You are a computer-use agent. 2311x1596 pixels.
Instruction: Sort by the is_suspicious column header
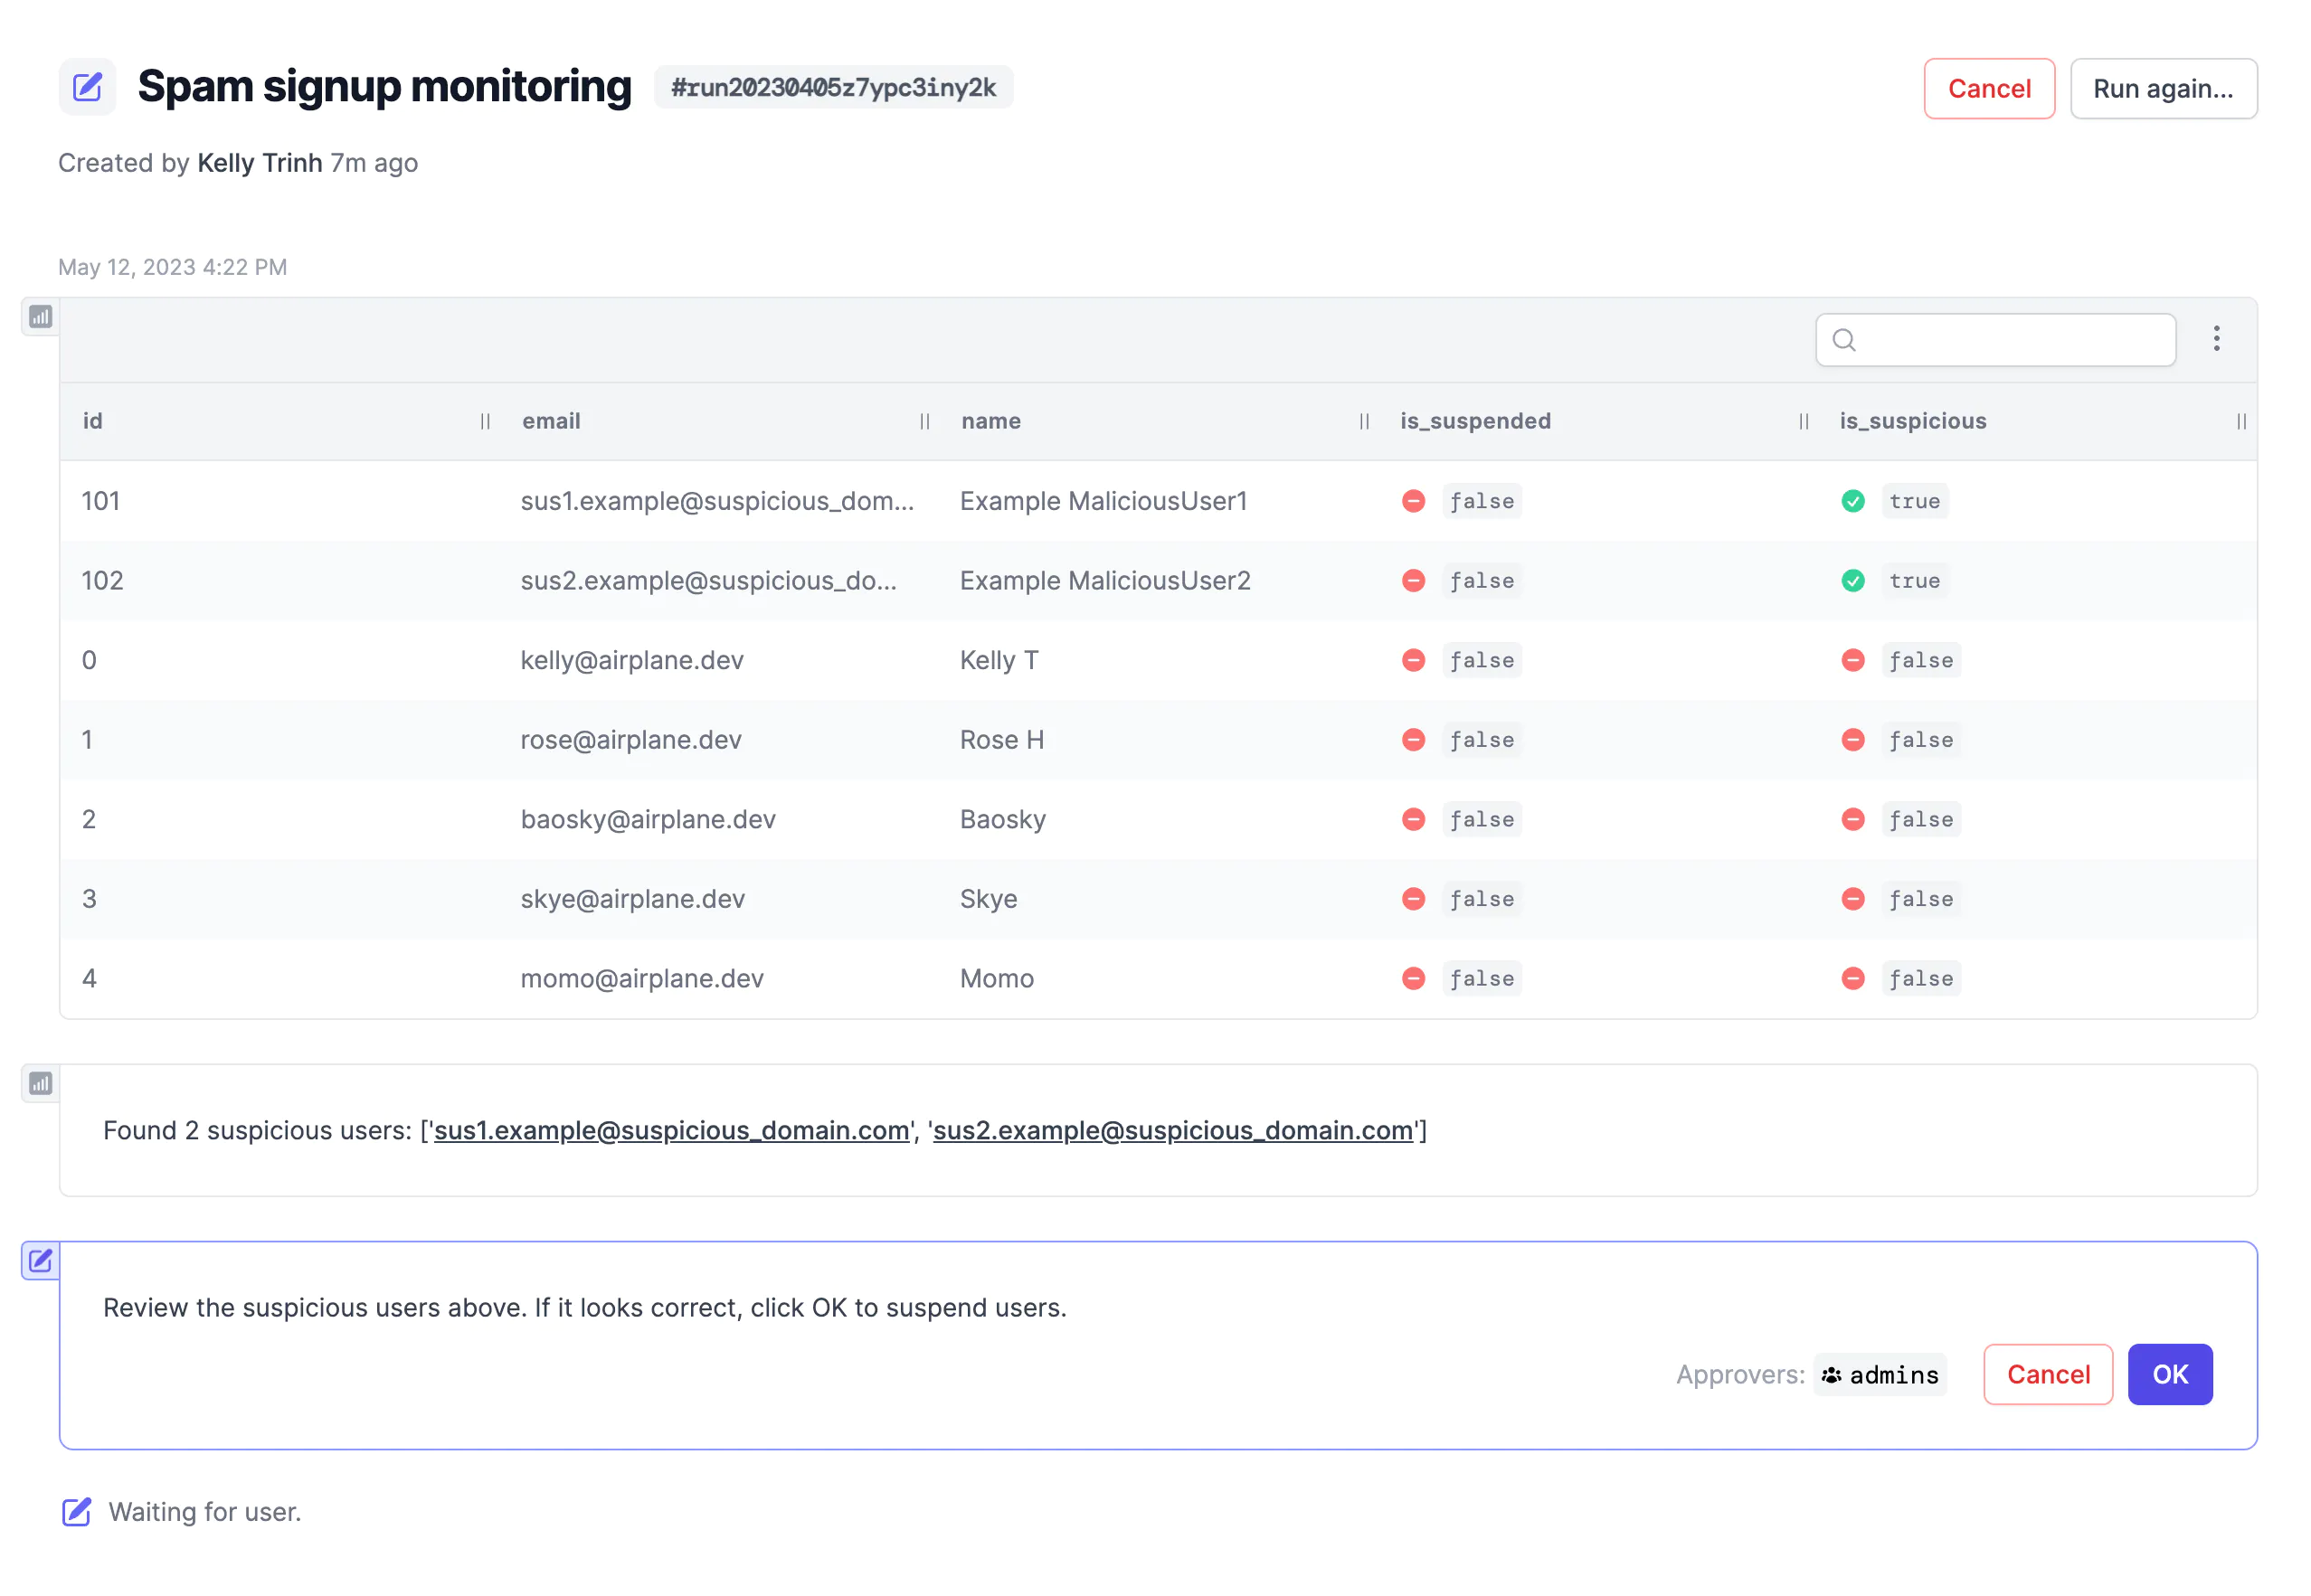1912,421
